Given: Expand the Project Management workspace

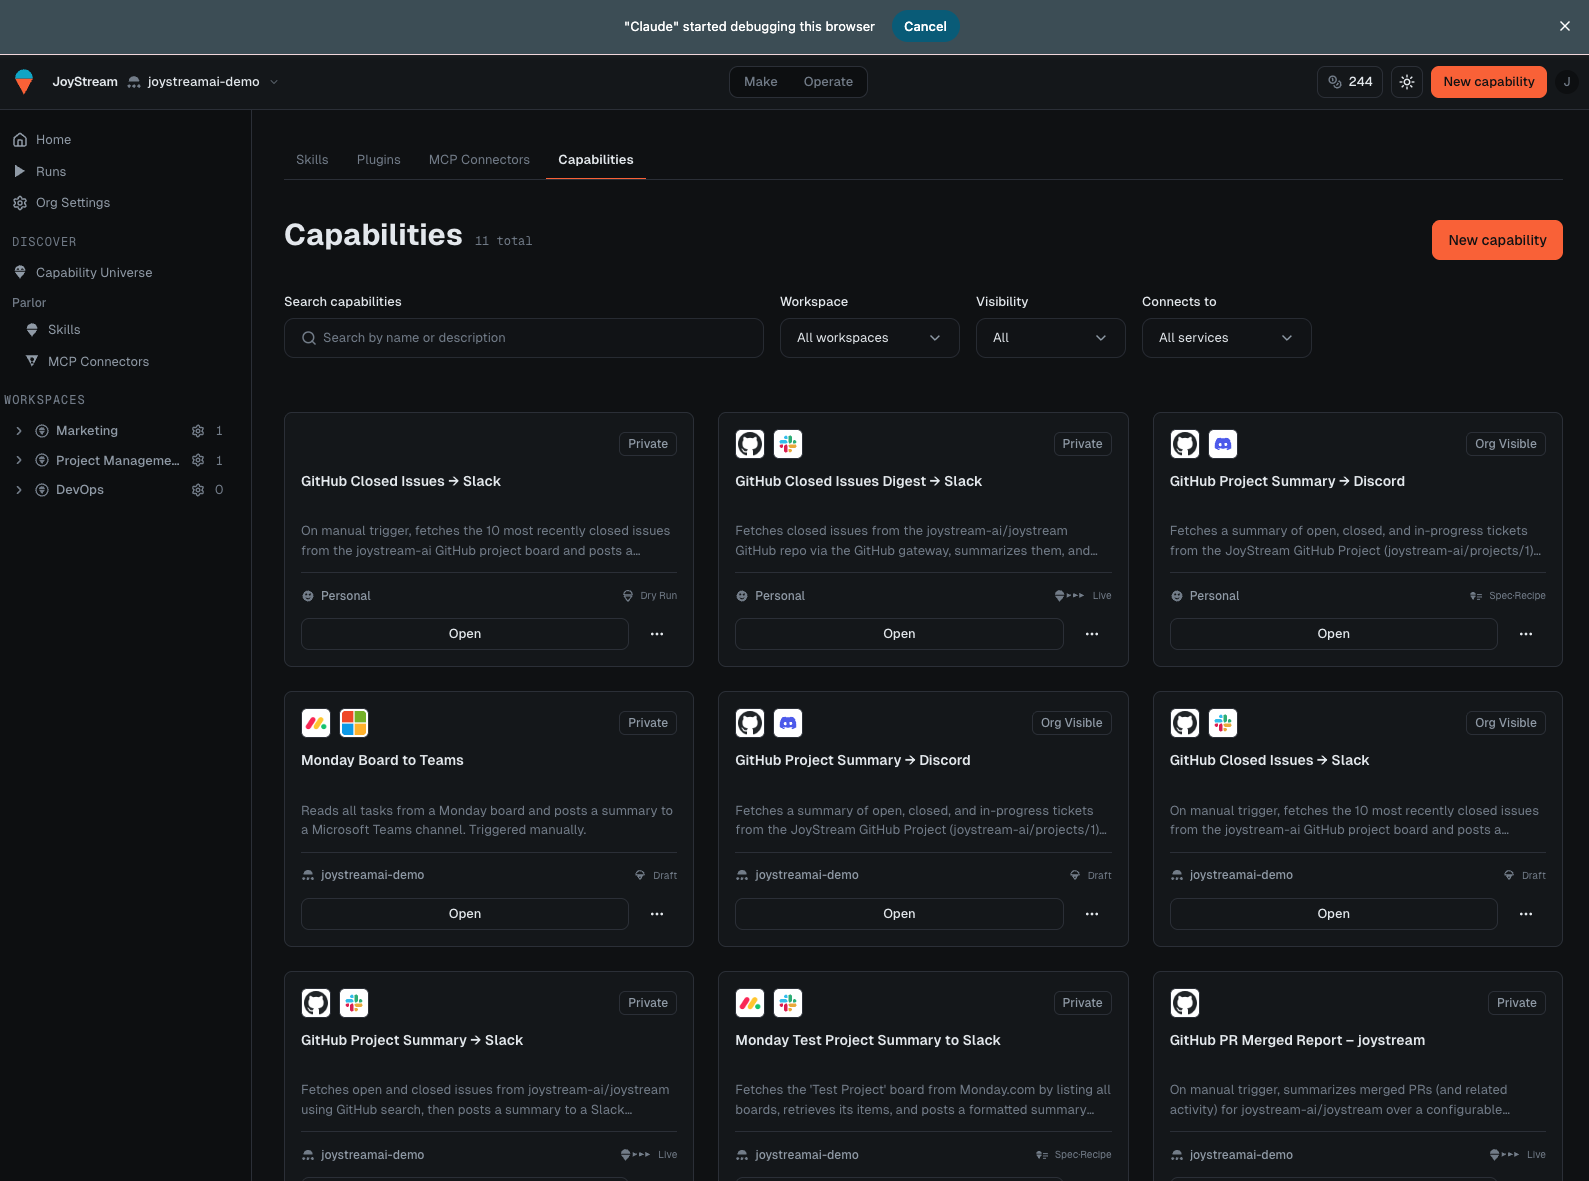Looking at the screenshot, I should tap(19, 461).
